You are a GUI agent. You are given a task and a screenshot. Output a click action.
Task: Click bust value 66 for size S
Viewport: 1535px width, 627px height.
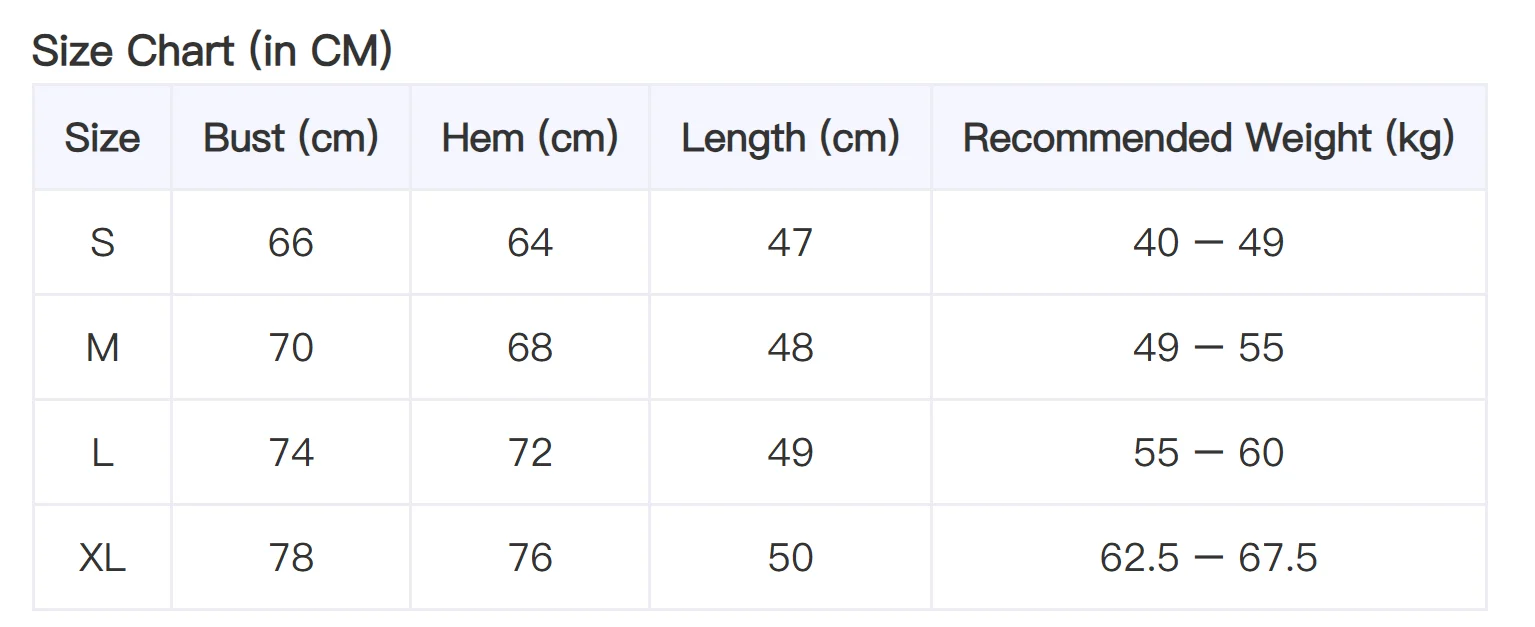(291, 243)
